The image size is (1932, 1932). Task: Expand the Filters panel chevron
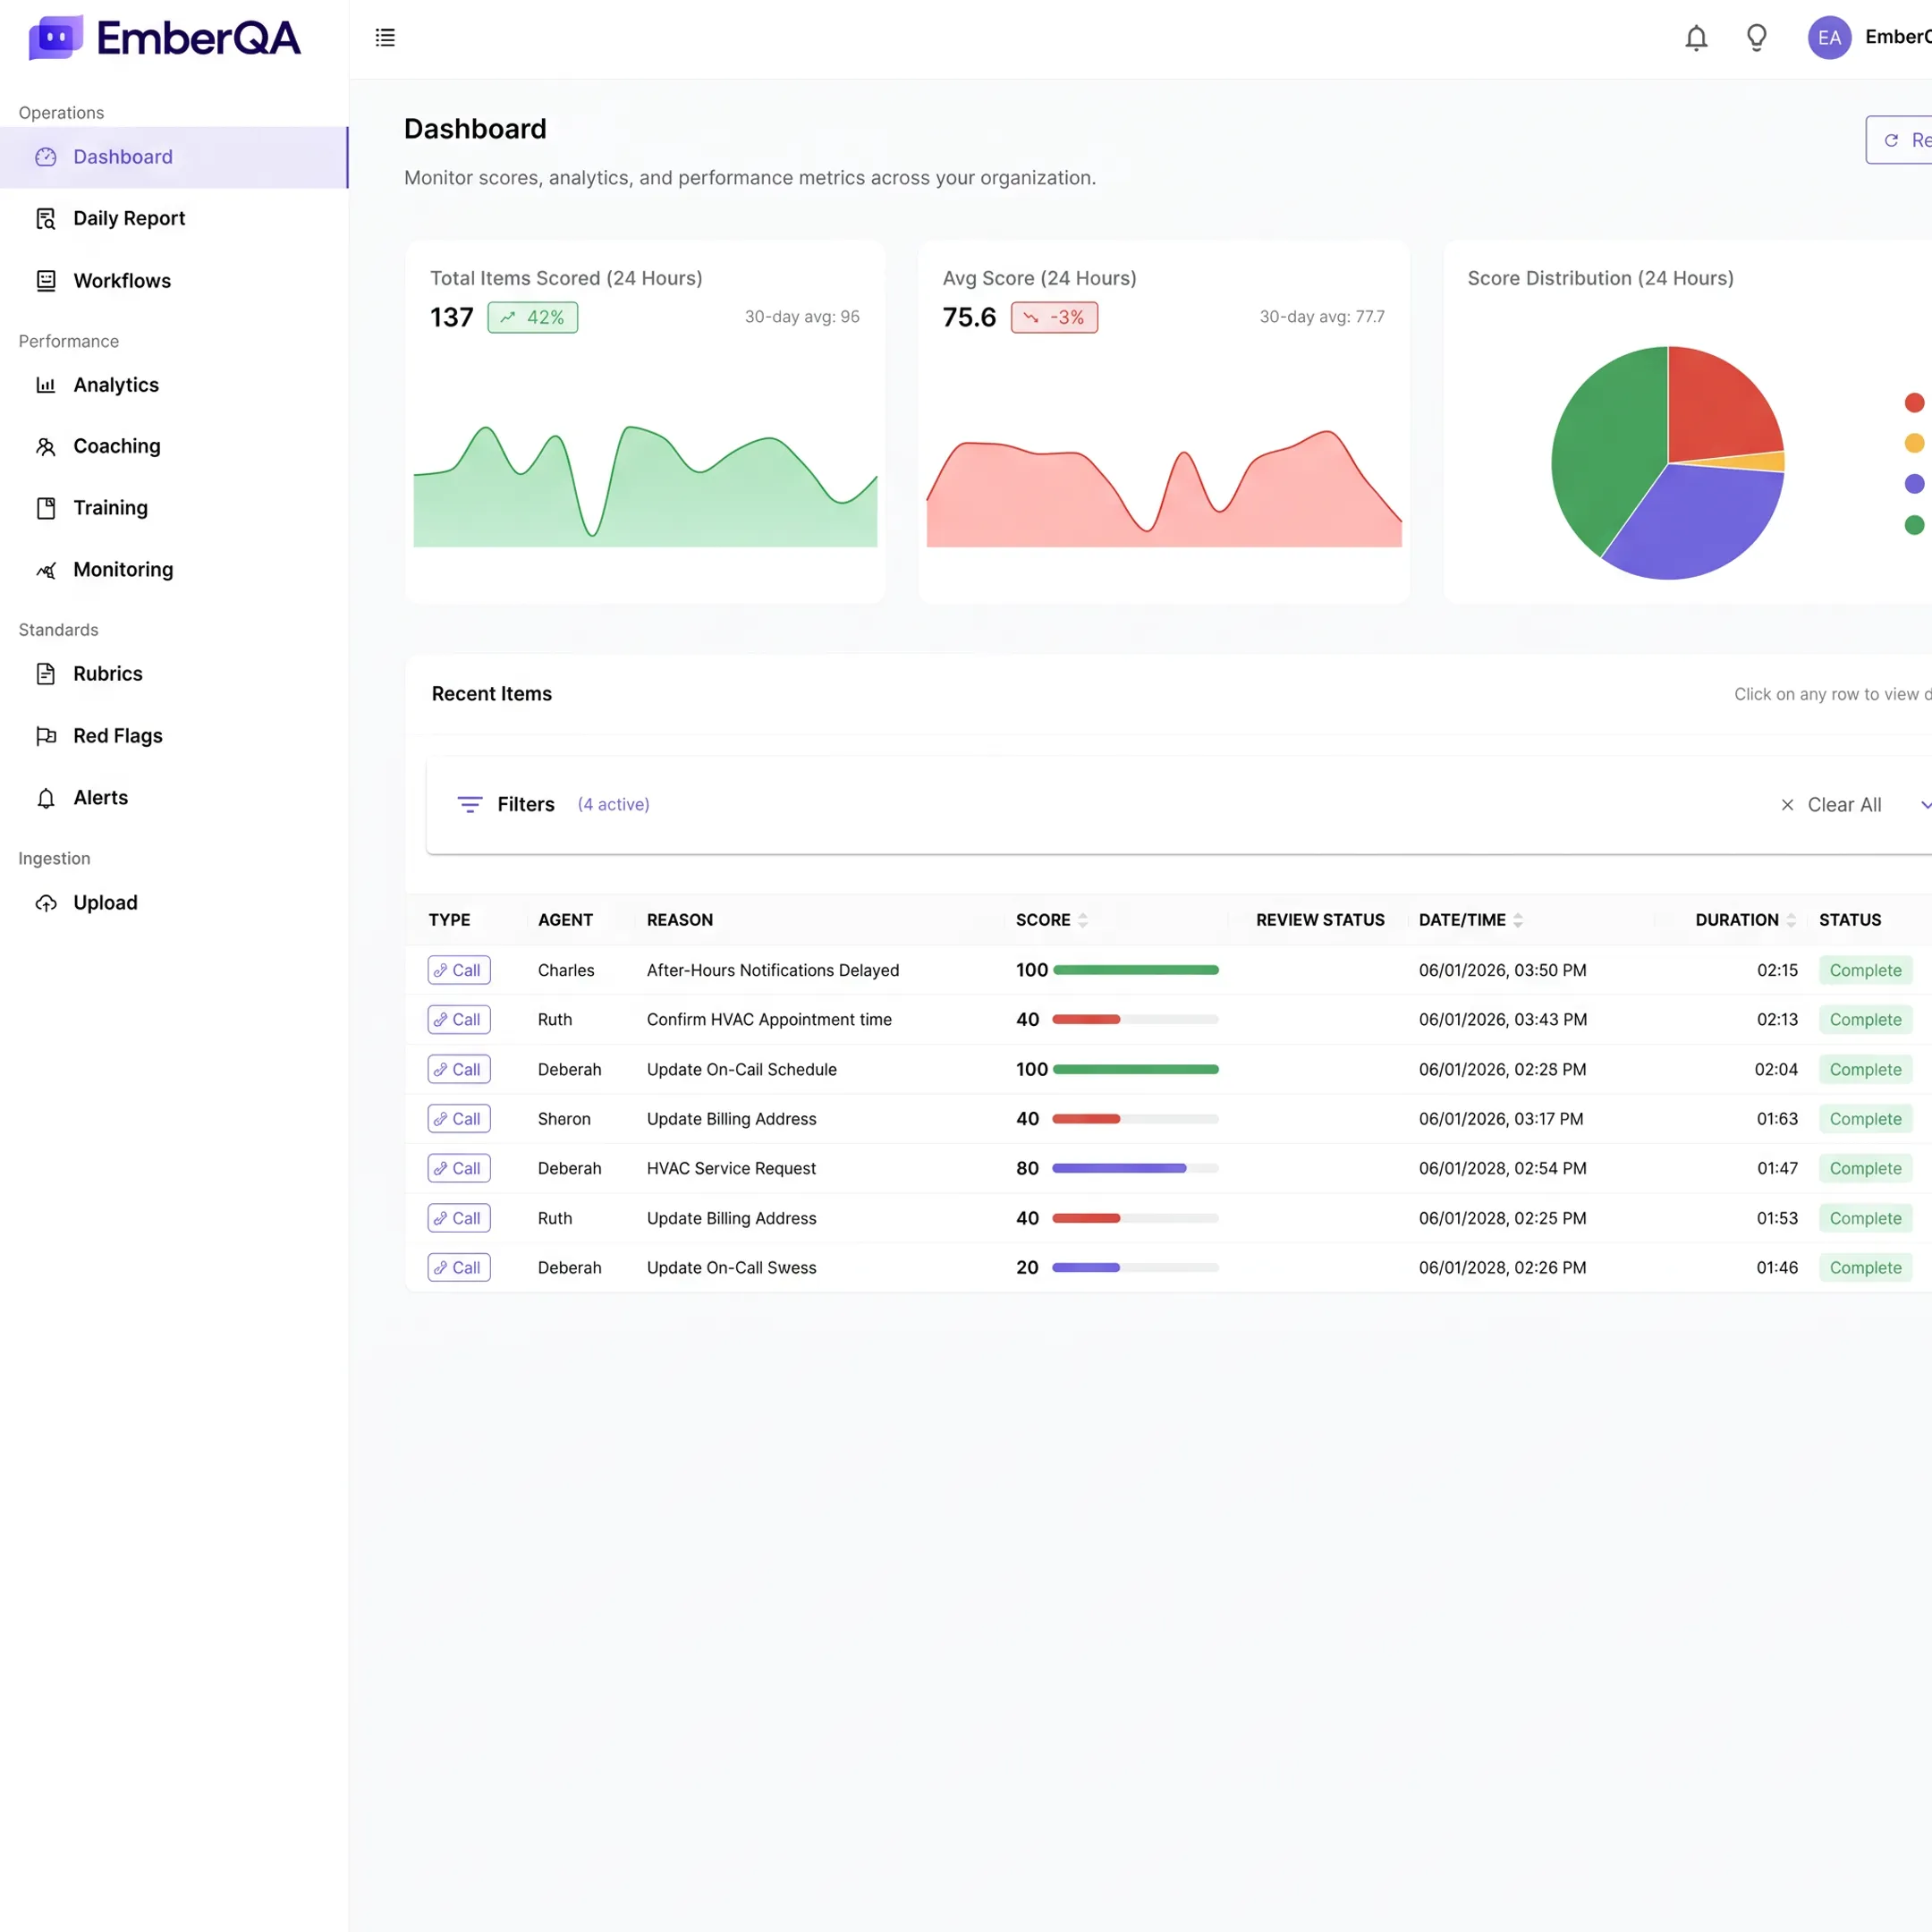click(x=1924, y=805)
